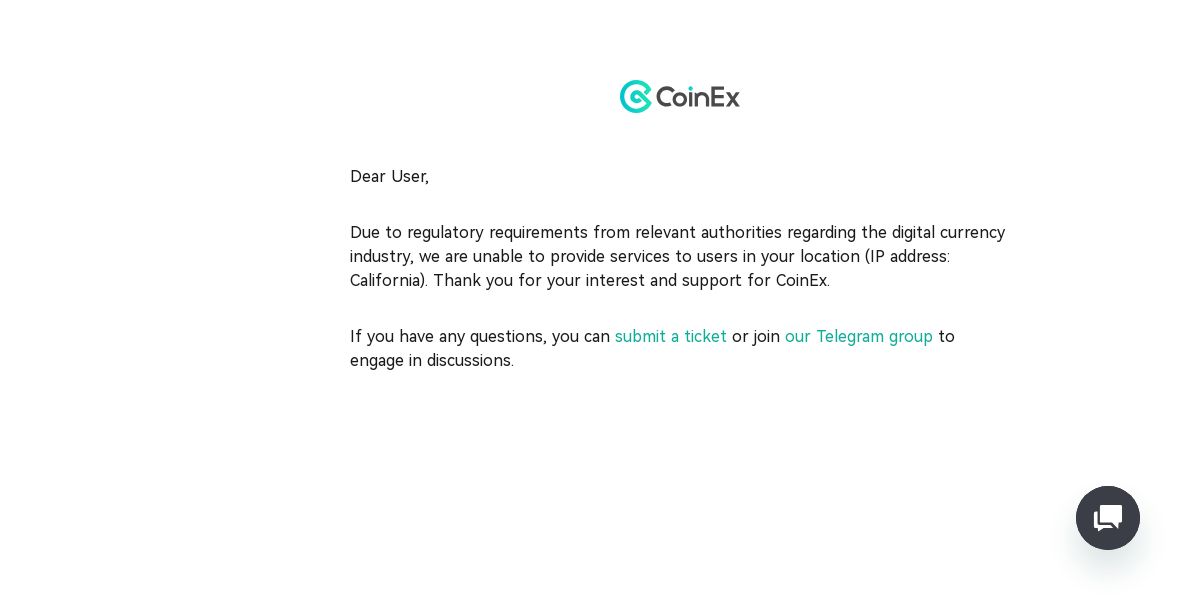Click the 'Dear User,' greeting text
Viewport: 1200px width, 600px height.
tap(389, 176)
